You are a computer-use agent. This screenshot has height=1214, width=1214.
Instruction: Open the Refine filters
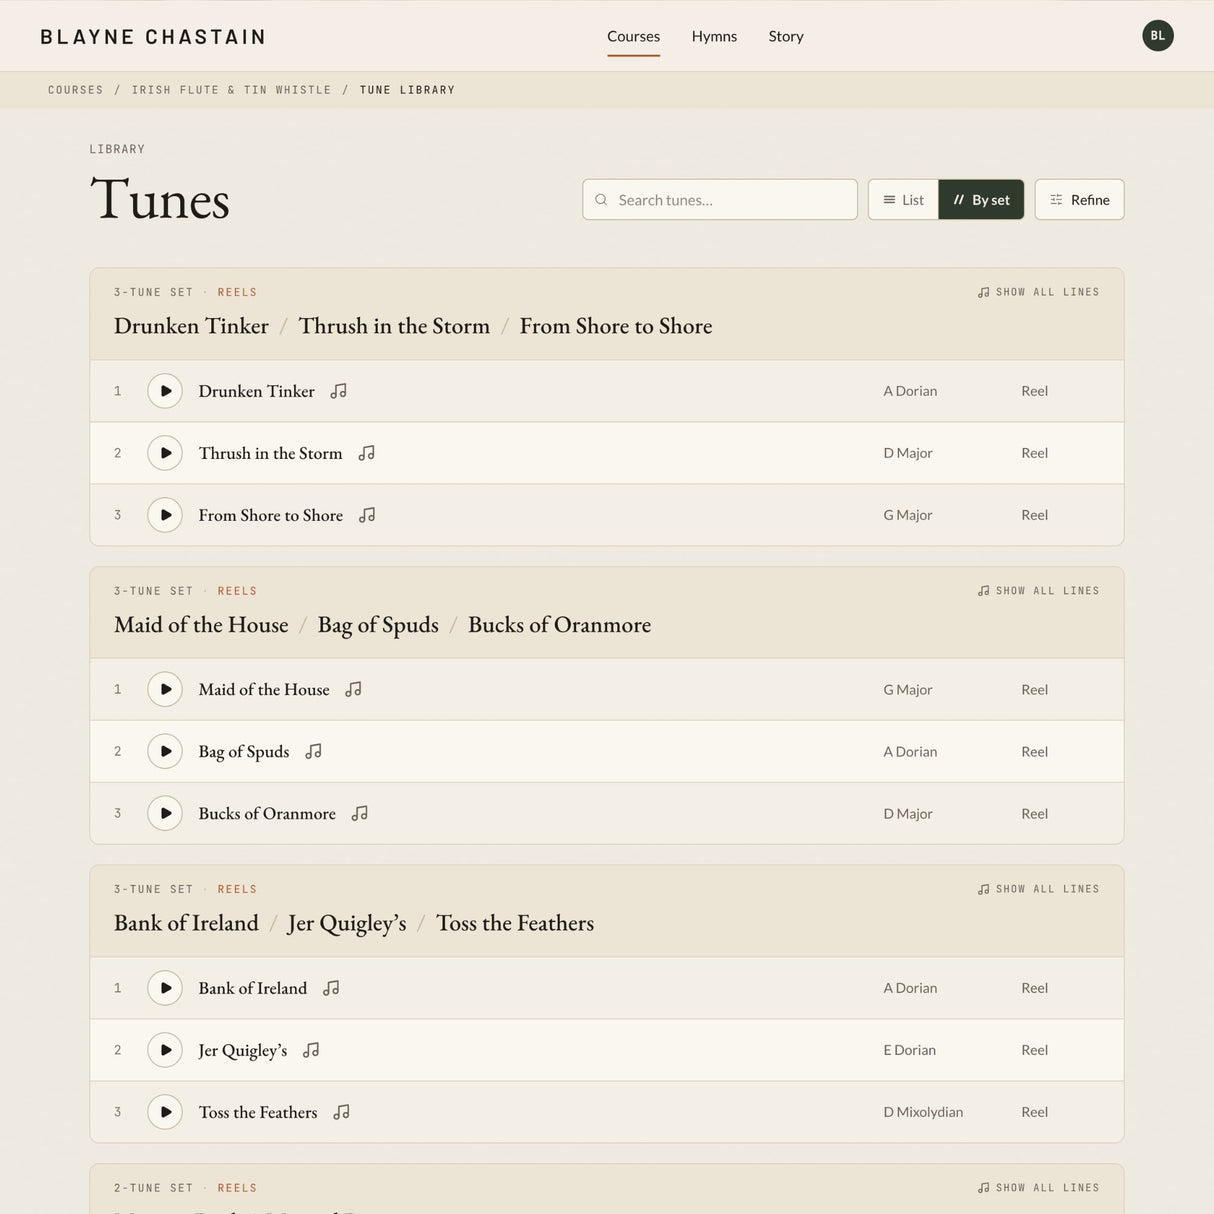point(1079,200)
